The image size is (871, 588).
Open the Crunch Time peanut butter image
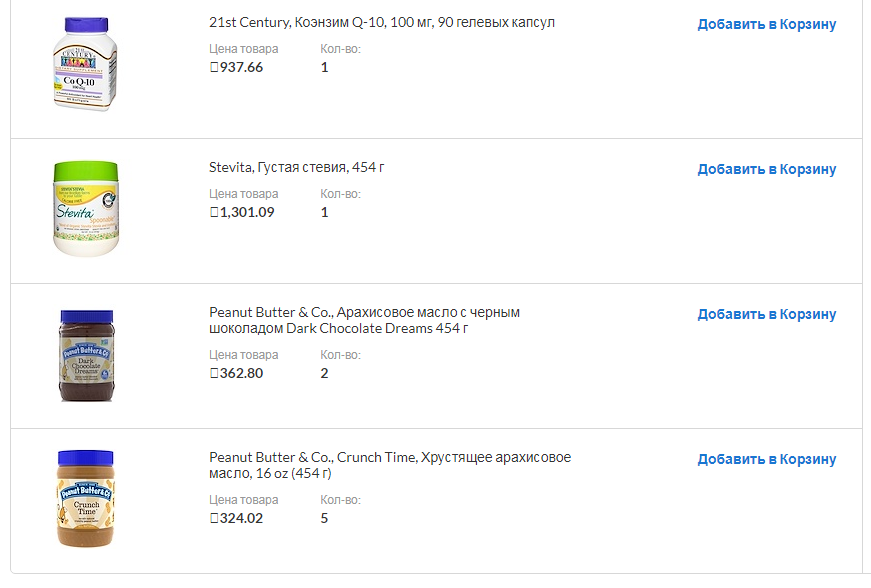coord(85,499)
